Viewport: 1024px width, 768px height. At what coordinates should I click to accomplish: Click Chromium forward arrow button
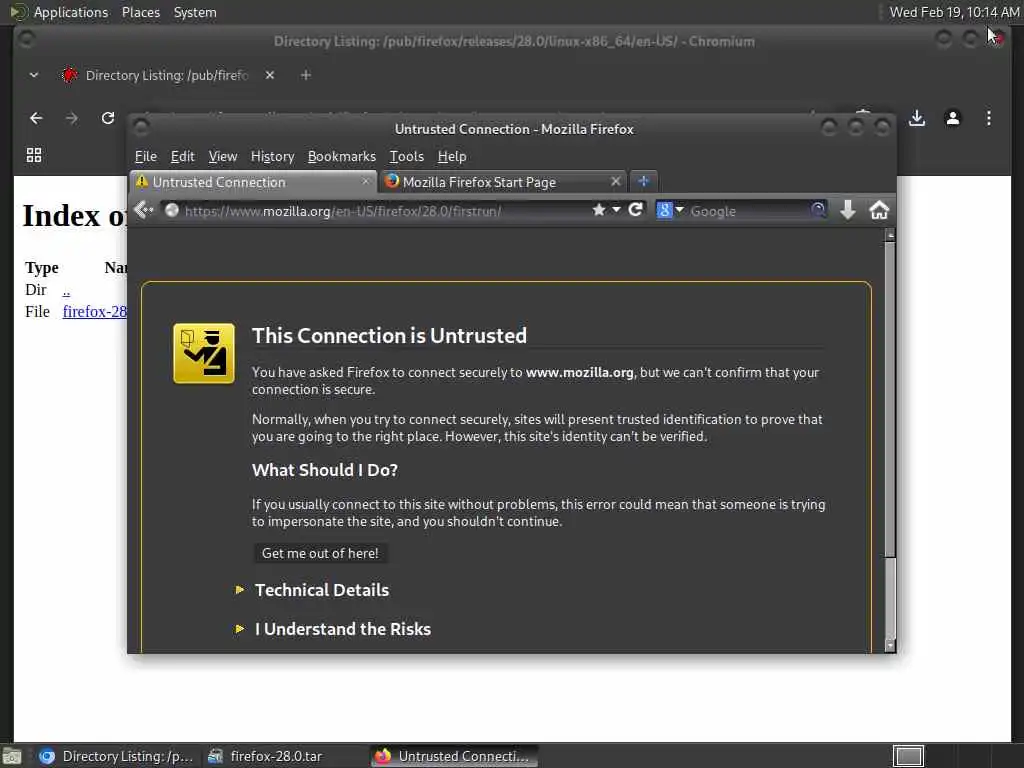[x=72, y=118]
